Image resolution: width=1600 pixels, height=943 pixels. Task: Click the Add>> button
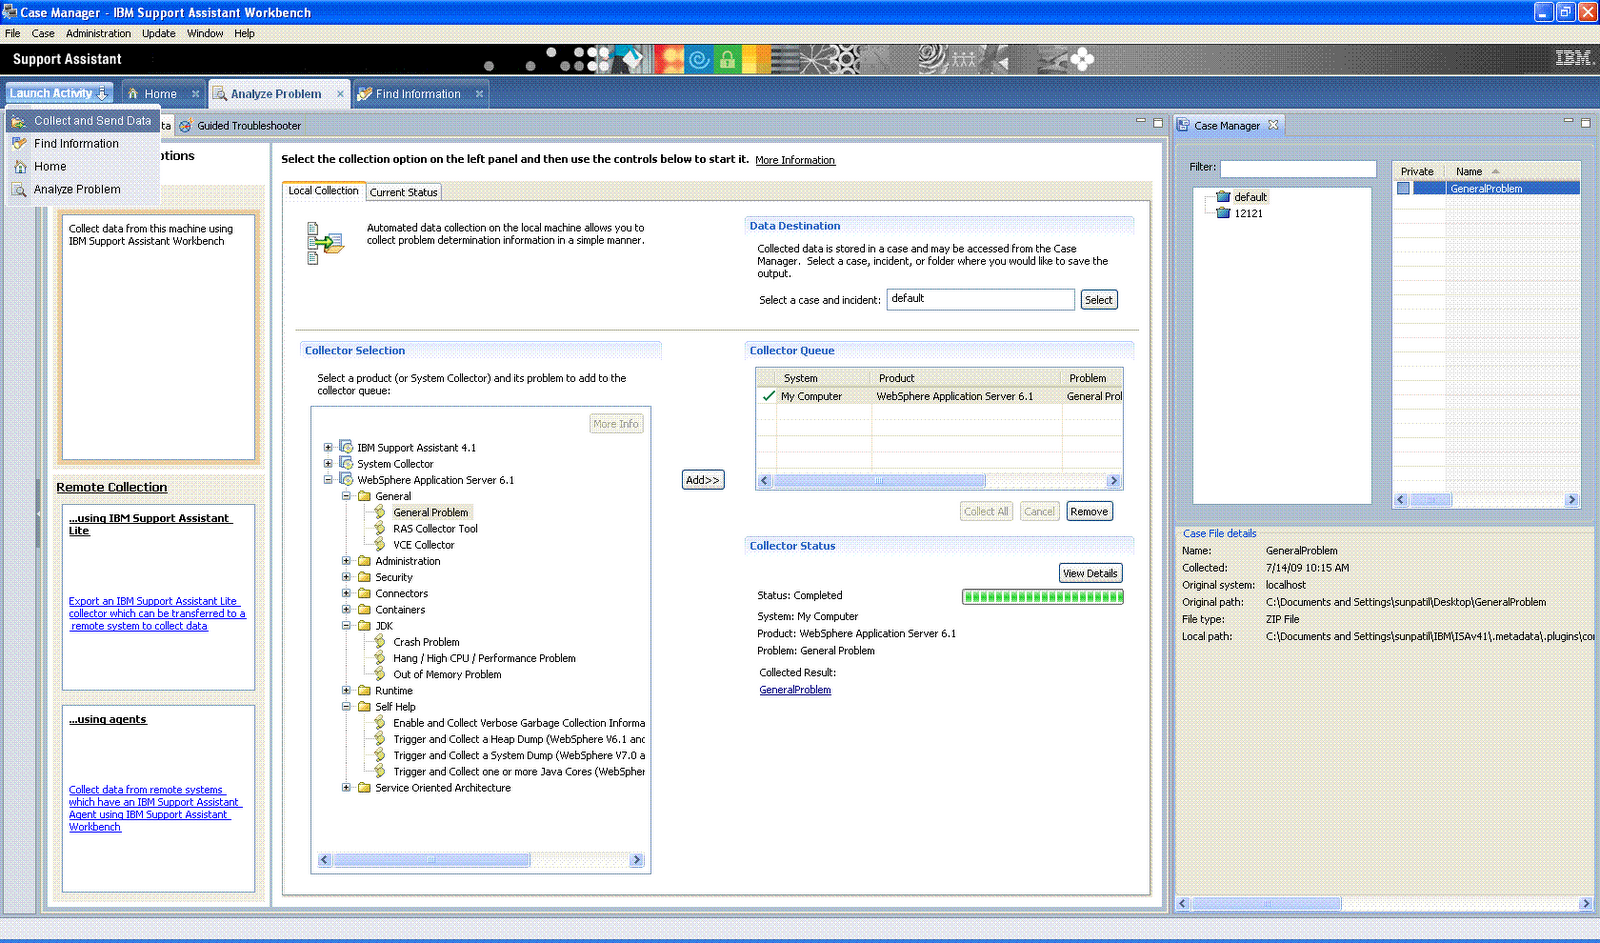tap(702, 480)
